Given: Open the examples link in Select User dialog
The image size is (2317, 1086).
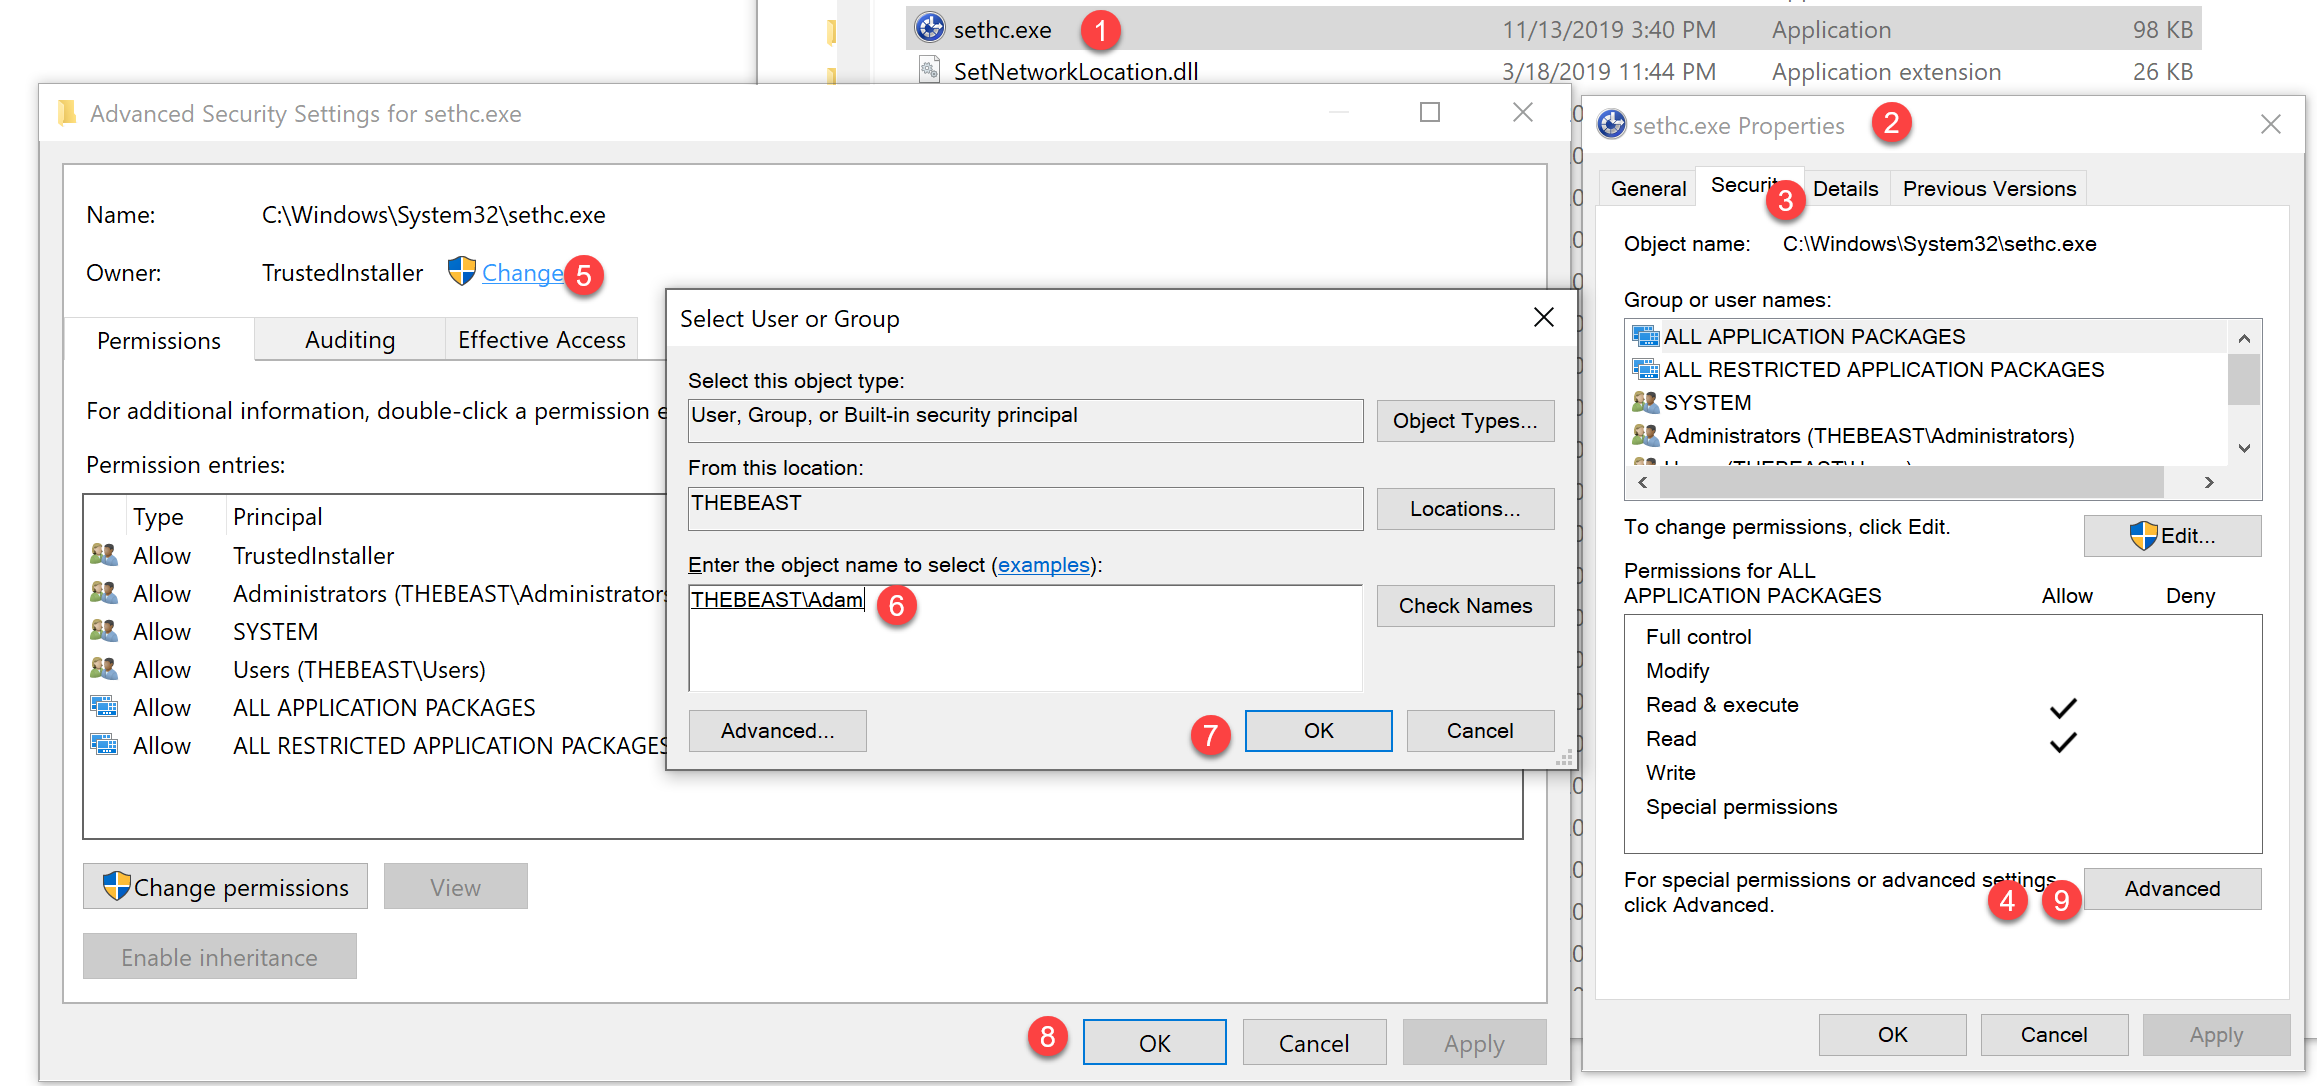Looking at the screenshot, I should point(1044,565).
